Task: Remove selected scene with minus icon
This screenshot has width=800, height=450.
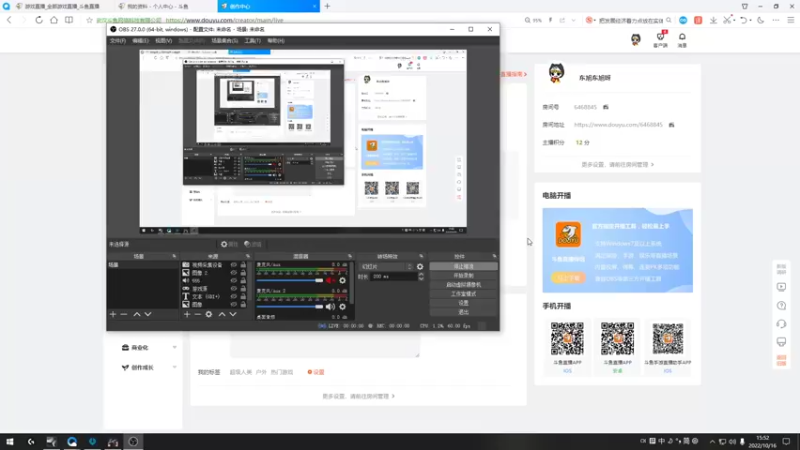Action: (x=123, y=314)
